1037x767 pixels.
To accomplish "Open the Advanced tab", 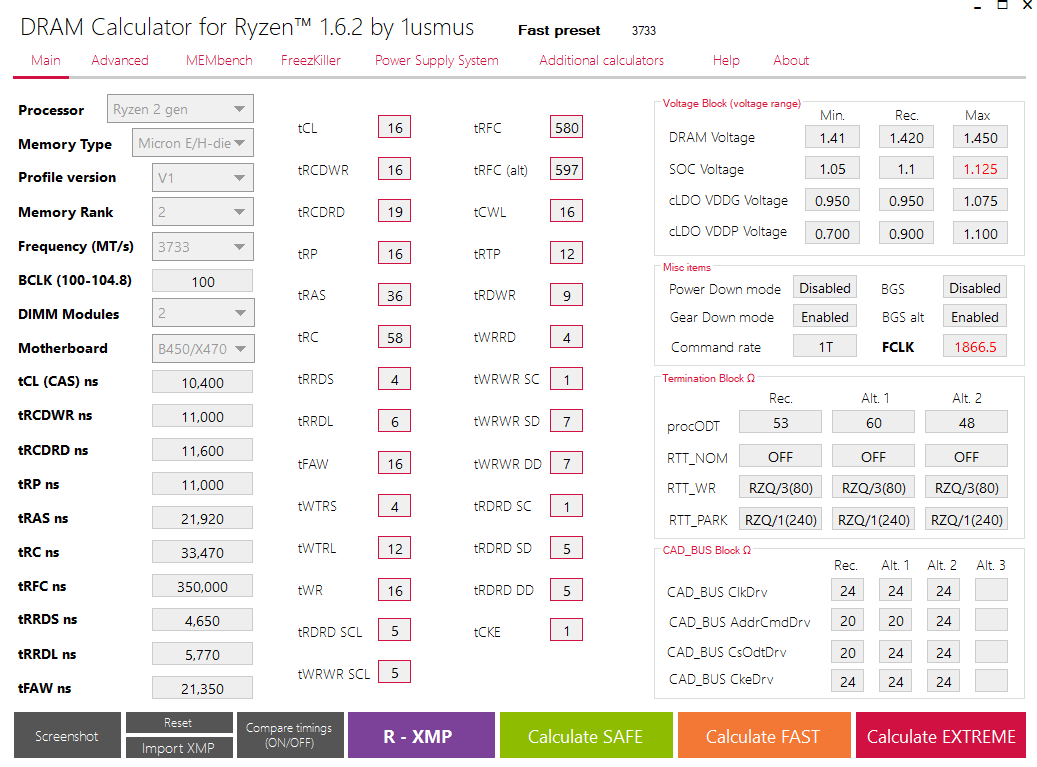I will pos(120,60).
